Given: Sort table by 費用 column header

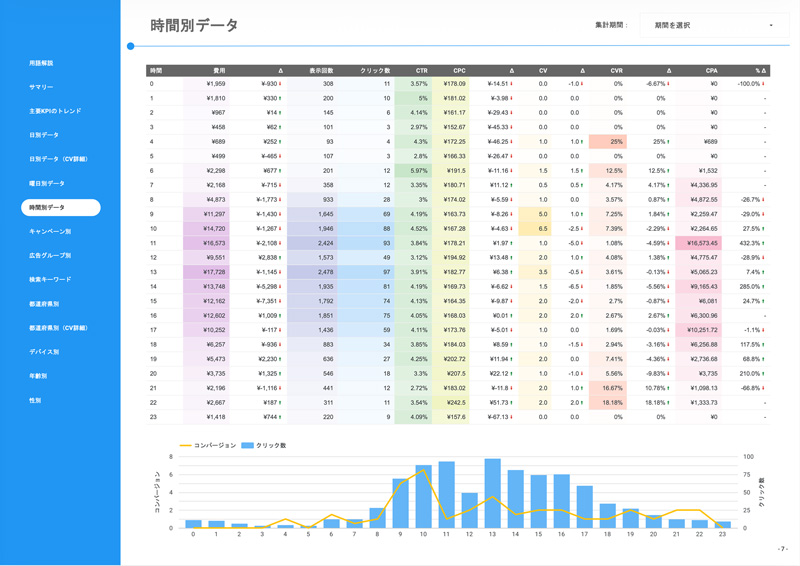Looking at the screenshot, I should coord(219,71).
